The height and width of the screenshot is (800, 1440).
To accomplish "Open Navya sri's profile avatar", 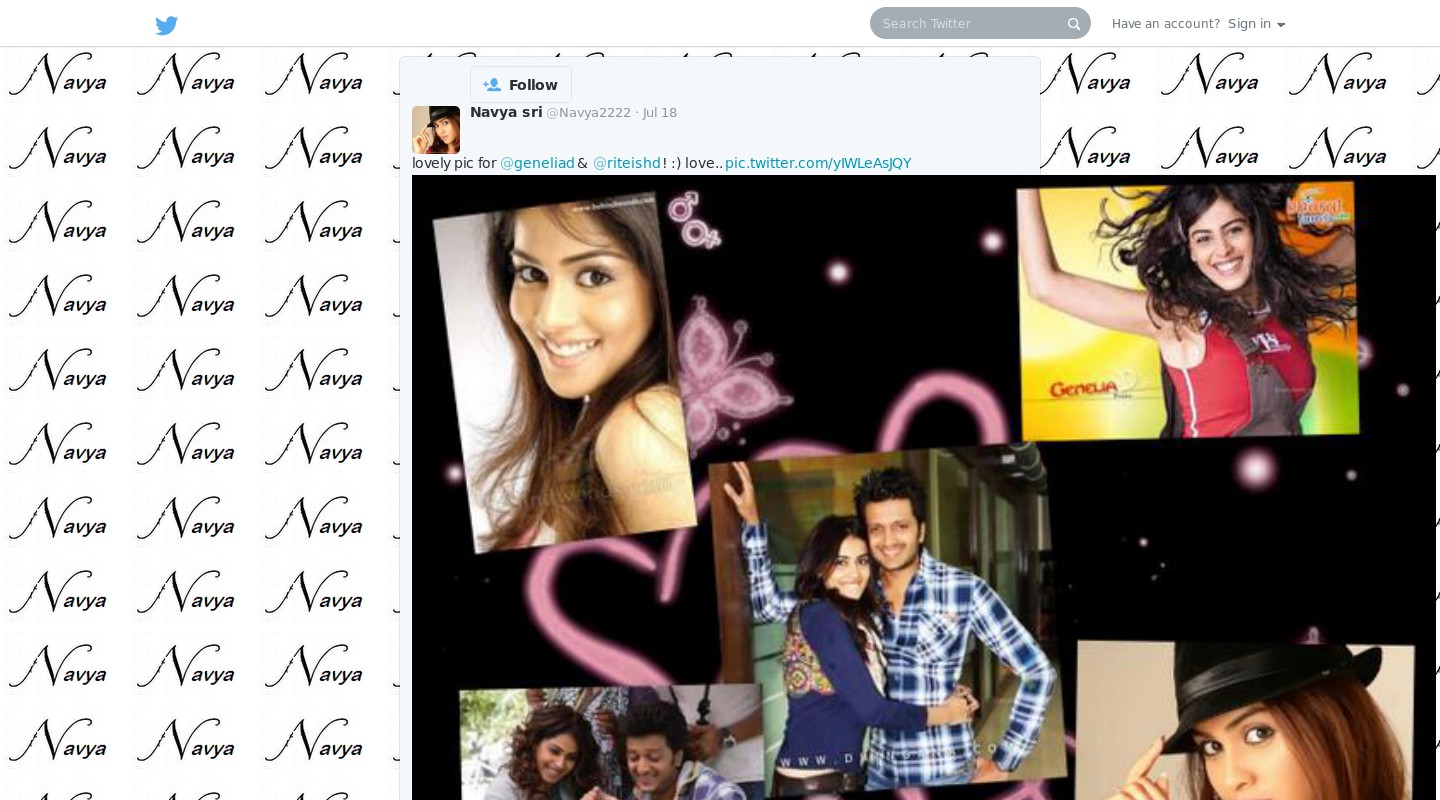I will point(436,130).
